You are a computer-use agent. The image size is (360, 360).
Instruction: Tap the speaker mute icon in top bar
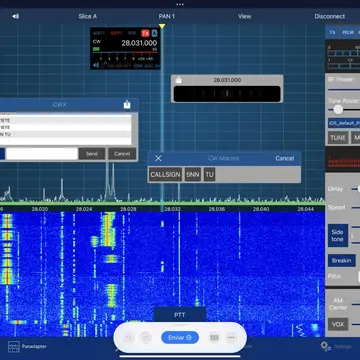(15, 16)
